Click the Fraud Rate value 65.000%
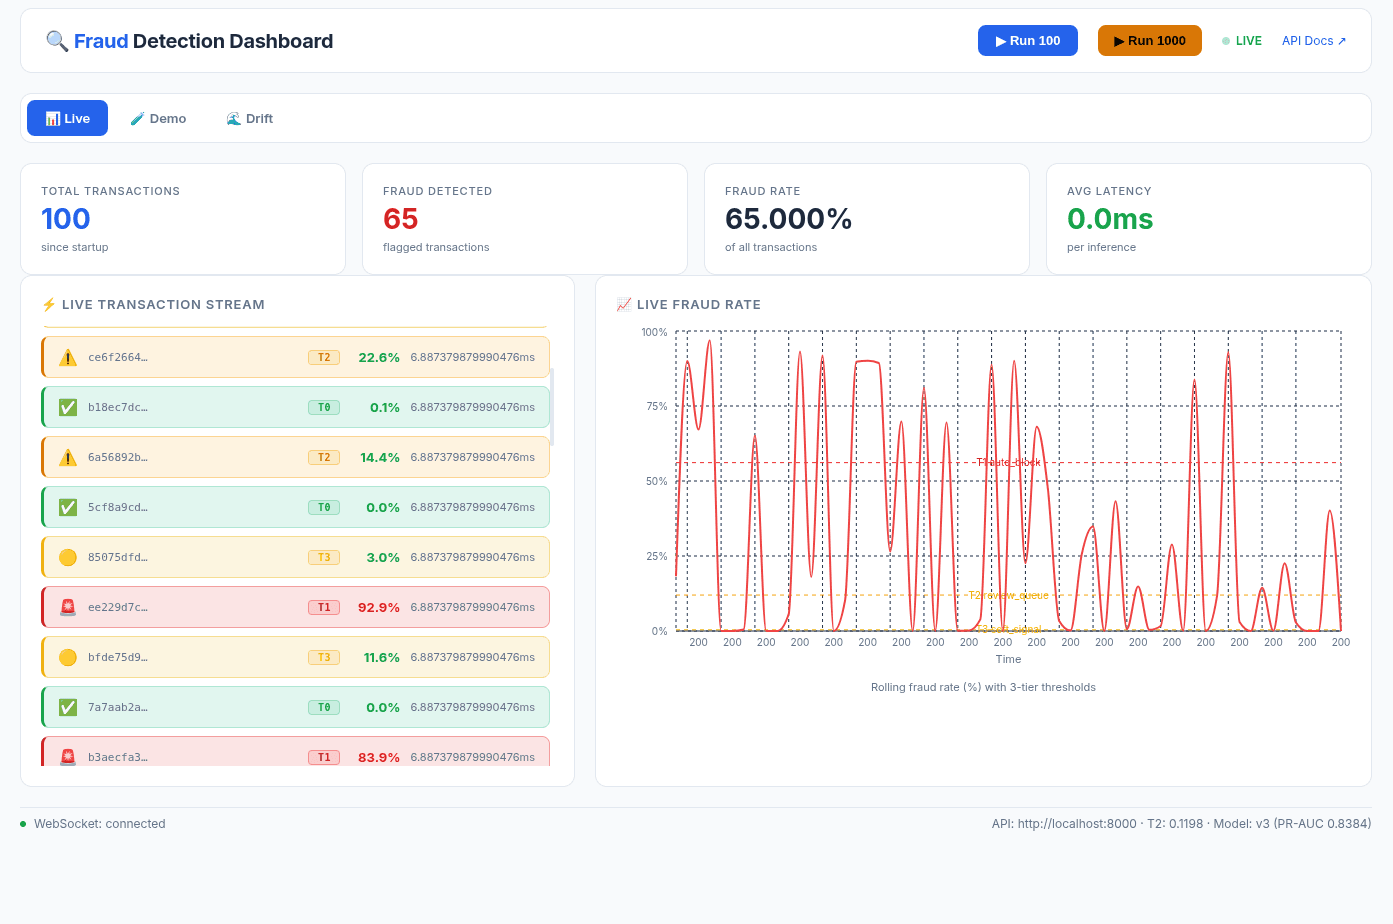1393x924 pixels. click(x=788, y=219)
